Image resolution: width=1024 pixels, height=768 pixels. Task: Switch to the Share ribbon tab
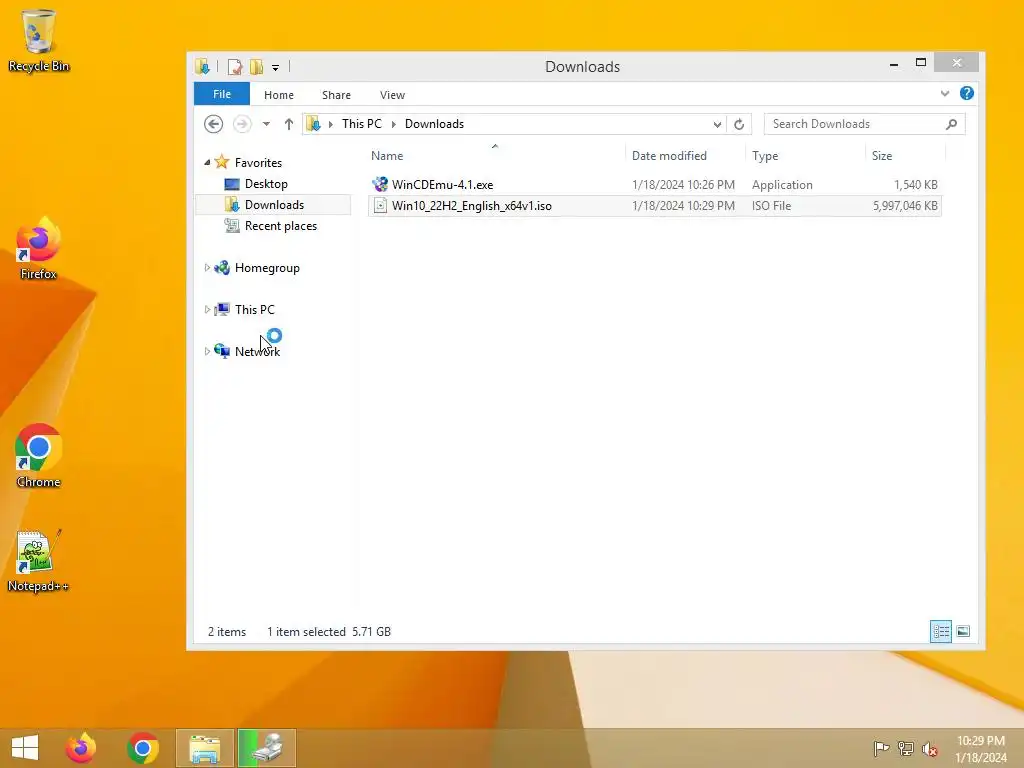[336, 95]
